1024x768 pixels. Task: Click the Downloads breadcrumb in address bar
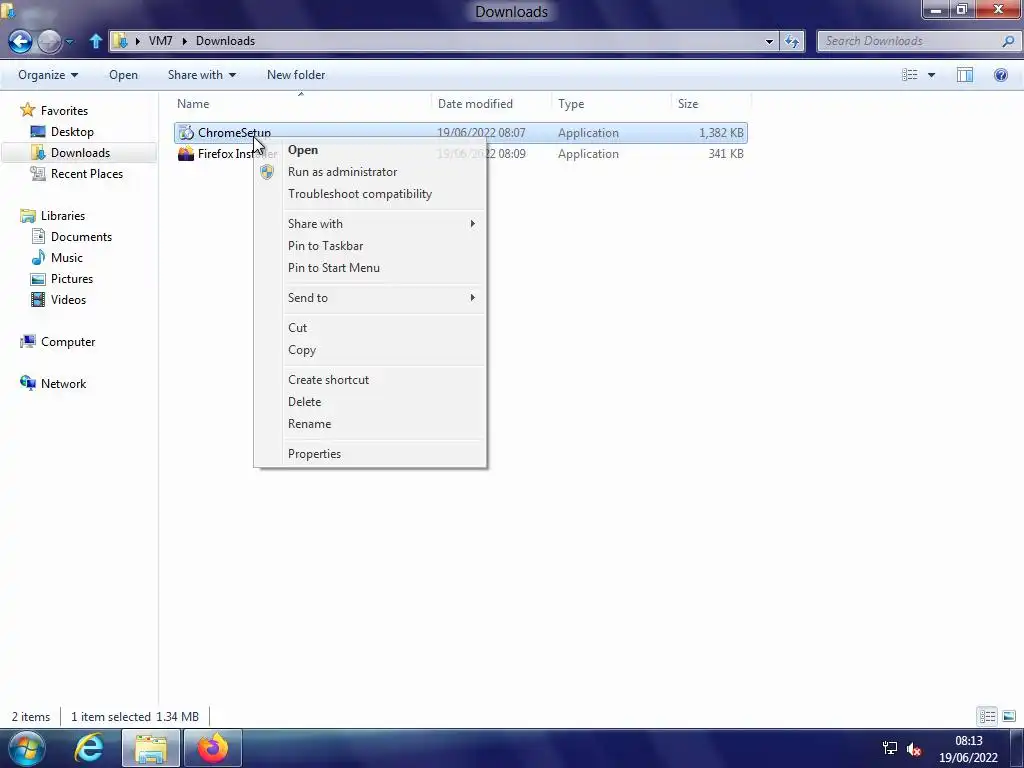pyautogui.click(x=225, y=40)
